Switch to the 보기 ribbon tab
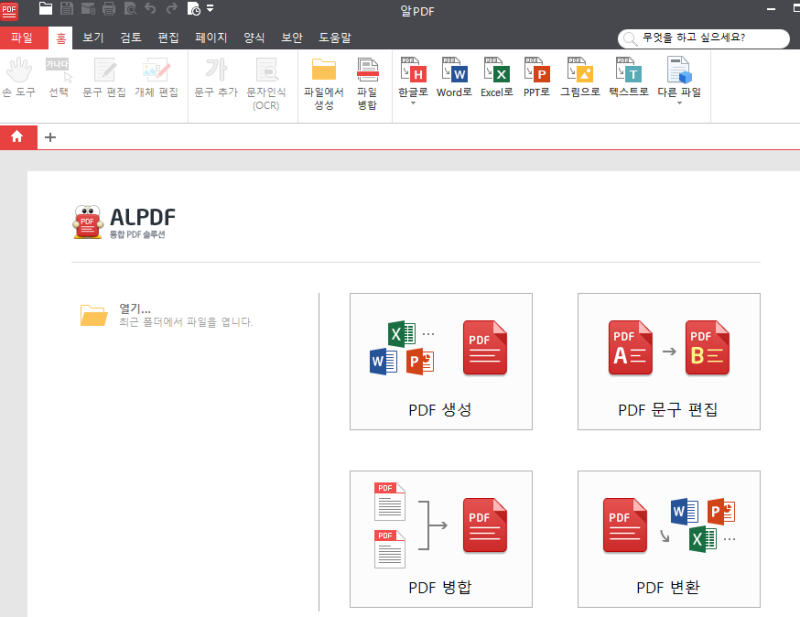 [x=93, y=37]
